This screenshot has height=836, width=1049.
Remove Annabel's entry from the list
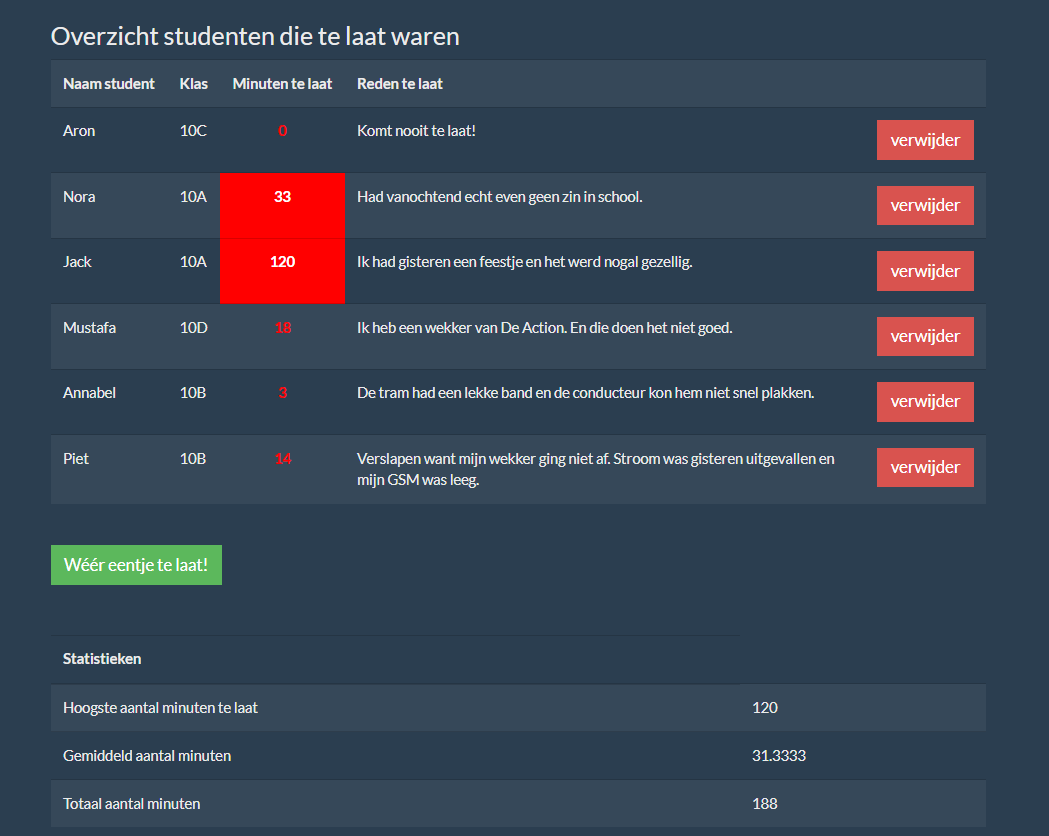coord(924,401)
